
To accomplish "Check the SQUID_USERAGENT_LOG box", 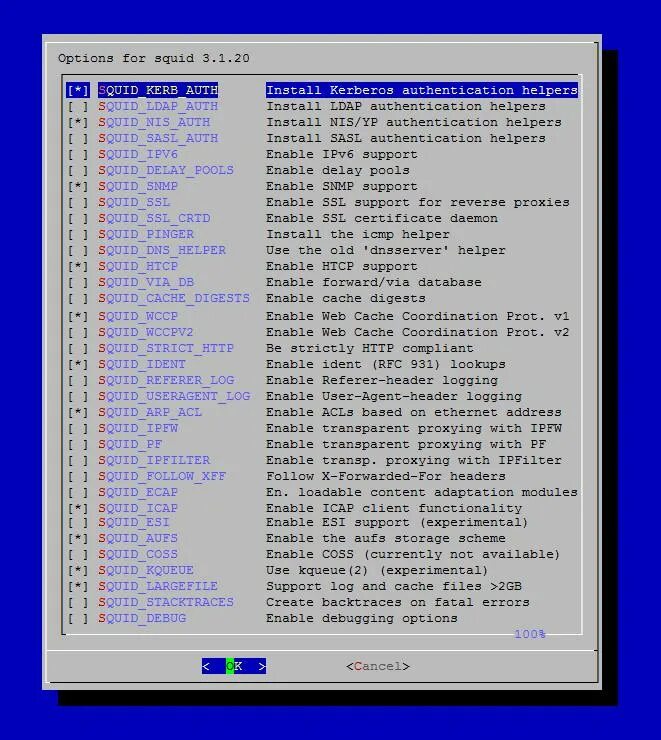I will 78,397.
